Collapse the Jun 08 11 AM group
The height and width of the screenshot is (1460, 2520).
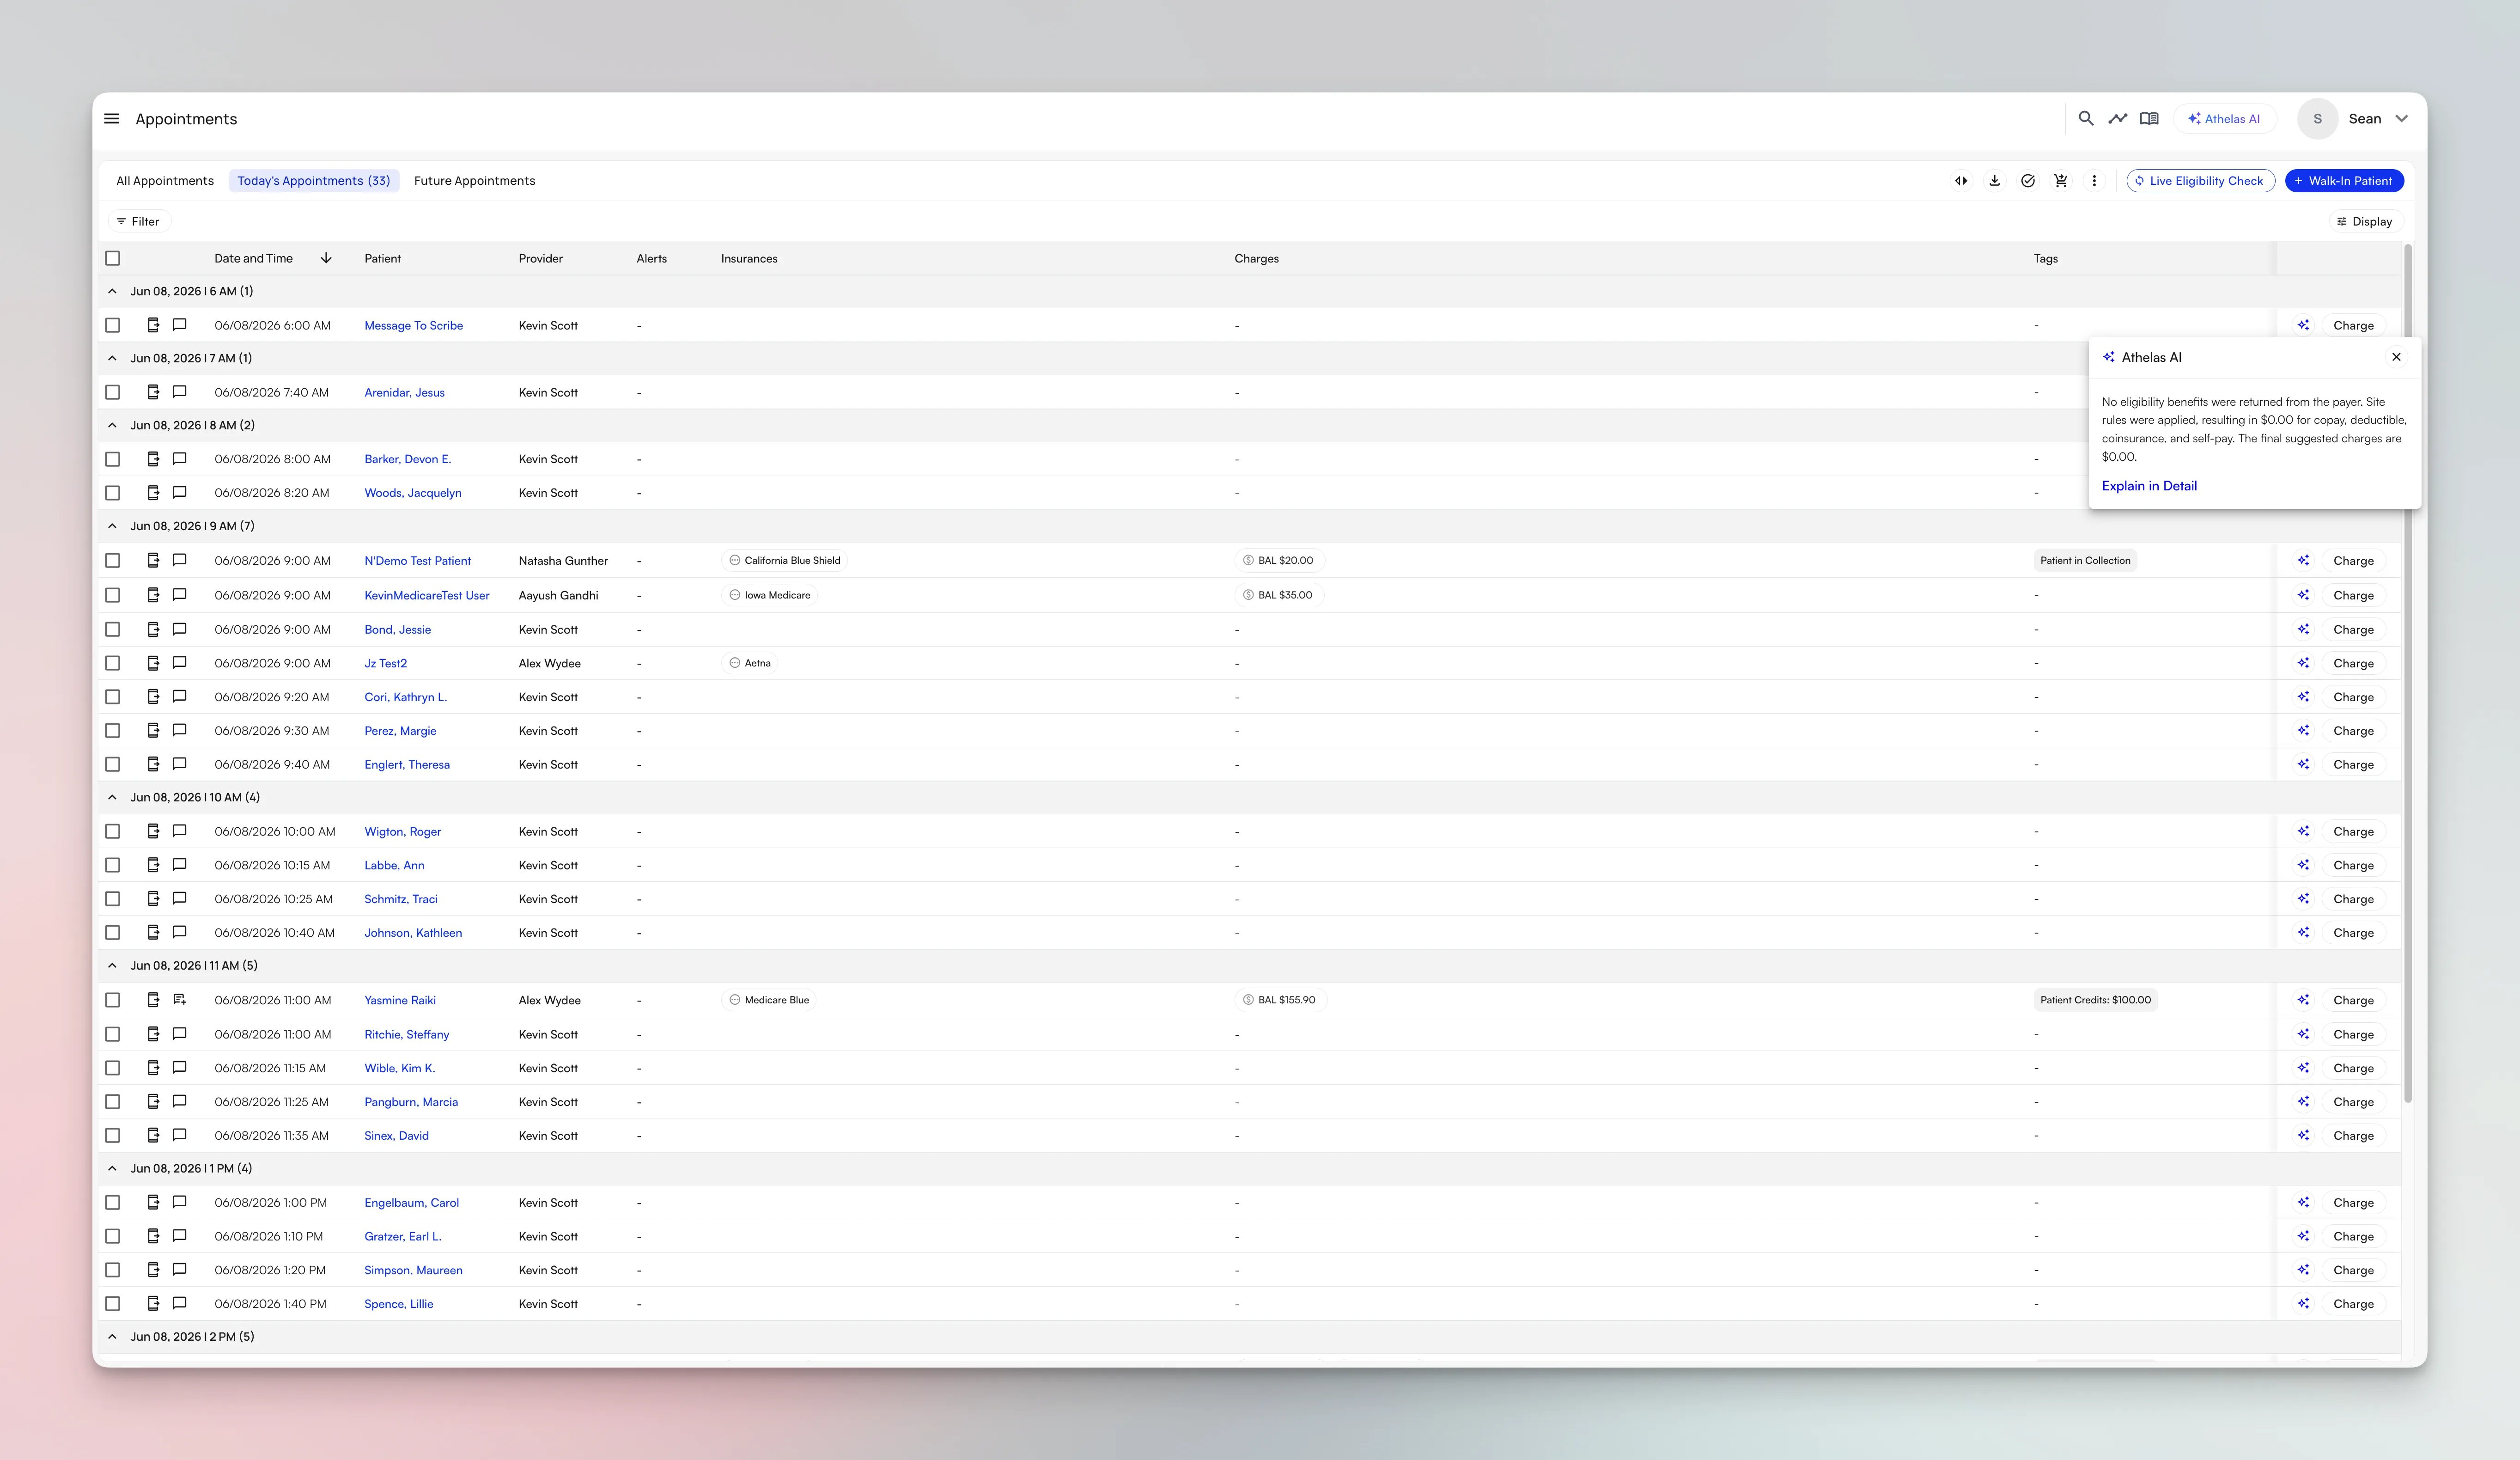[112, 965]
